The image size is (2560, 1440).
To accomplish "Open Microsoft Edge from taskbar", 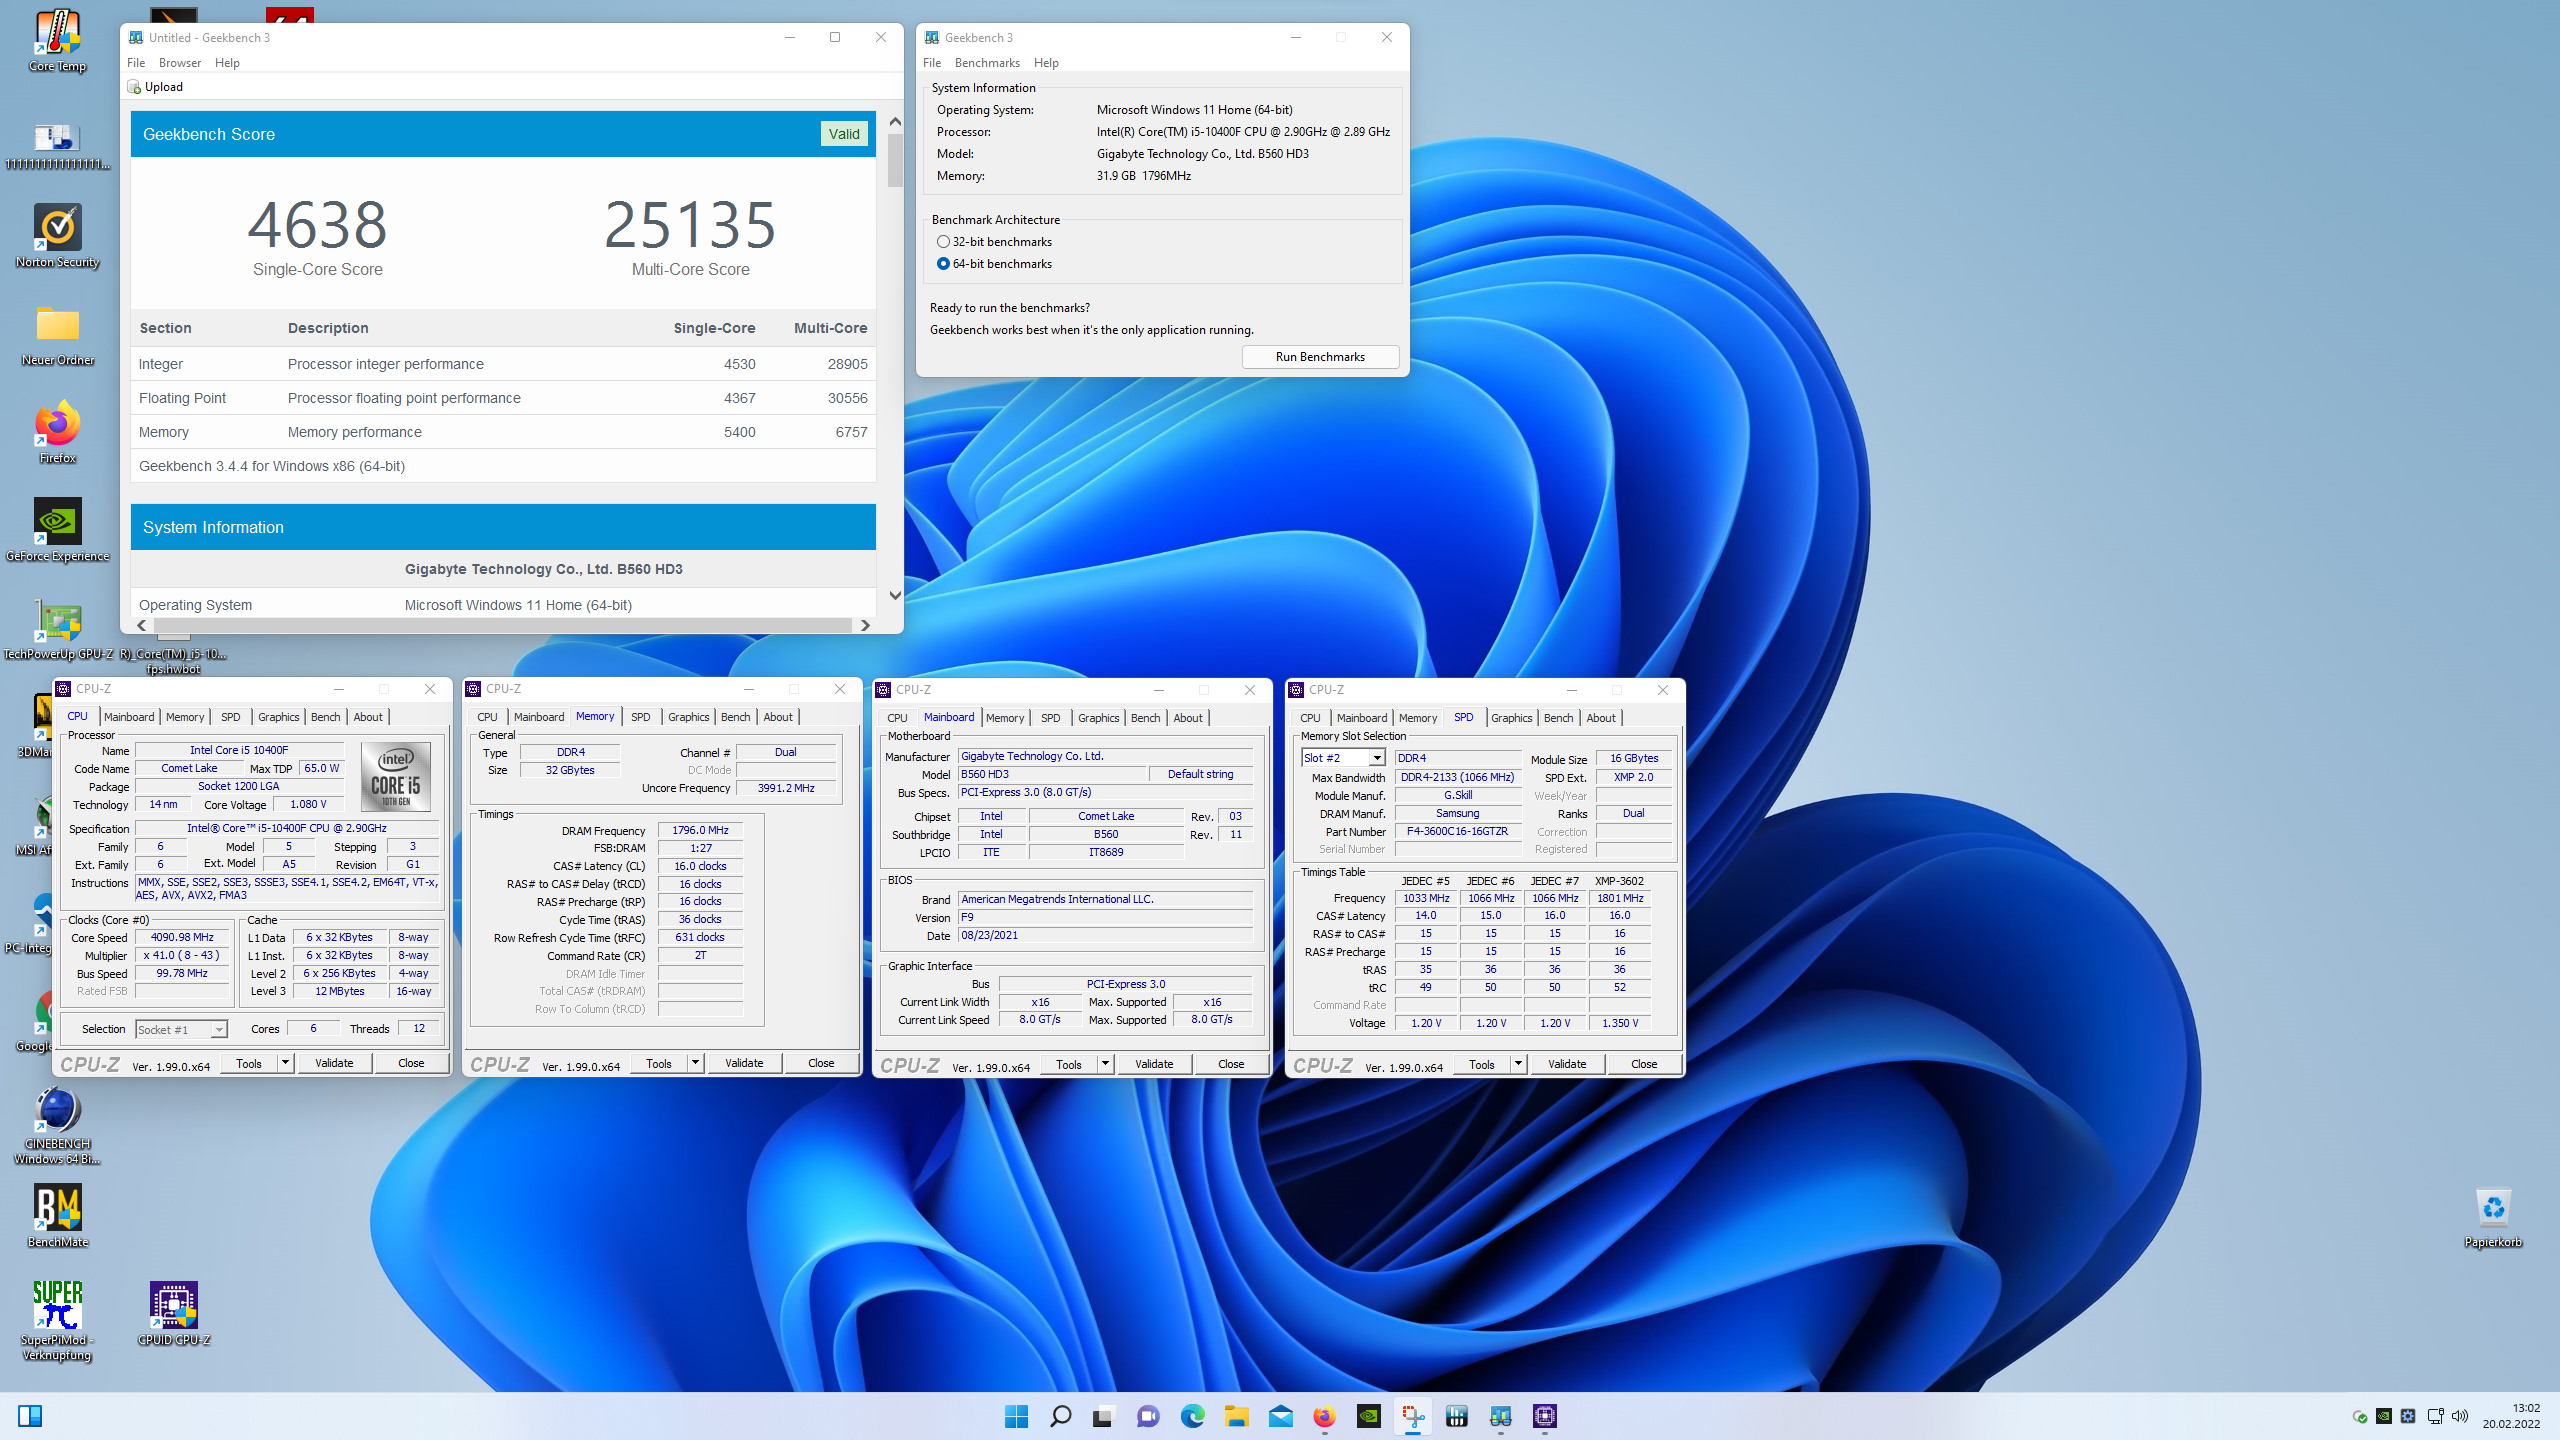I will (x=1192, y=1416).
